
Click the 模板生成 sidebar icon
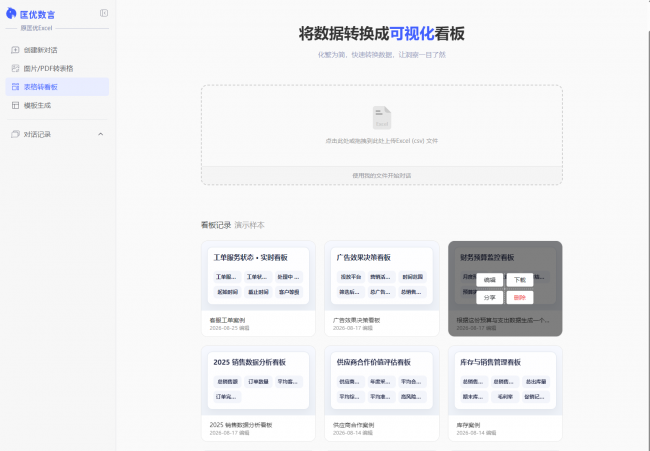pyautogui.click(x=15, y=105)
